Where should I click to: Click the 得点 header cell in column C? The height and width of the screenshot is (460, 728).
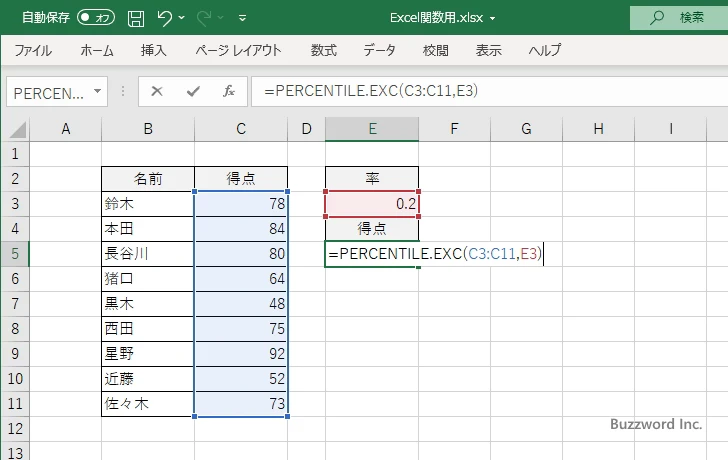point(241,179)
